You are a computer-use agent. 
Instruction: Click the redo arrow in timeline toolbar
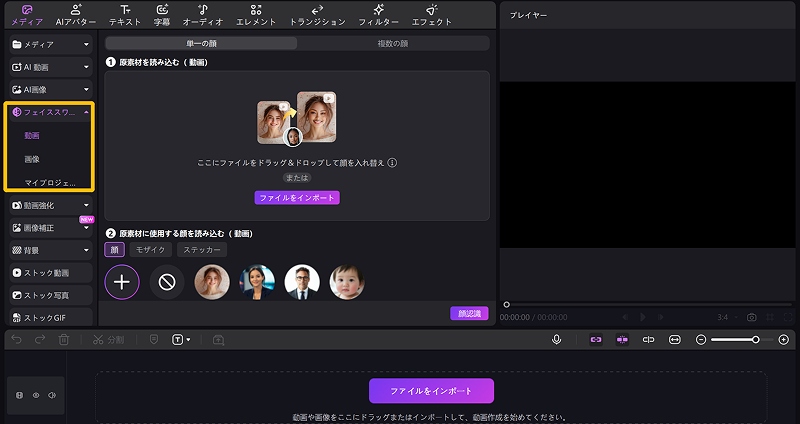(40, 340)
